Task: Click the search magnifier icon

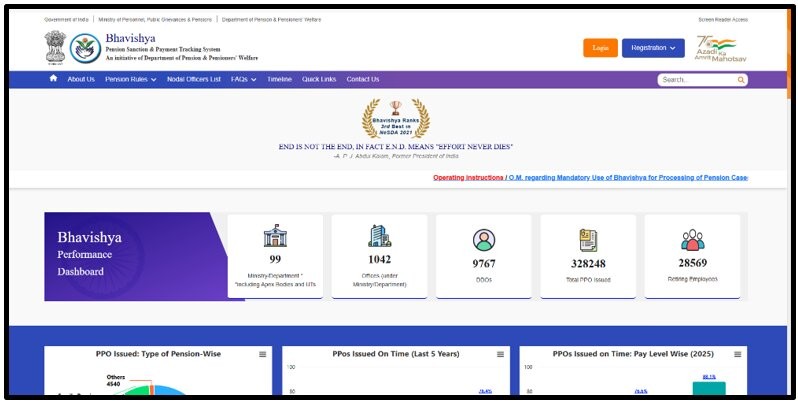Action: click(741, 80)
